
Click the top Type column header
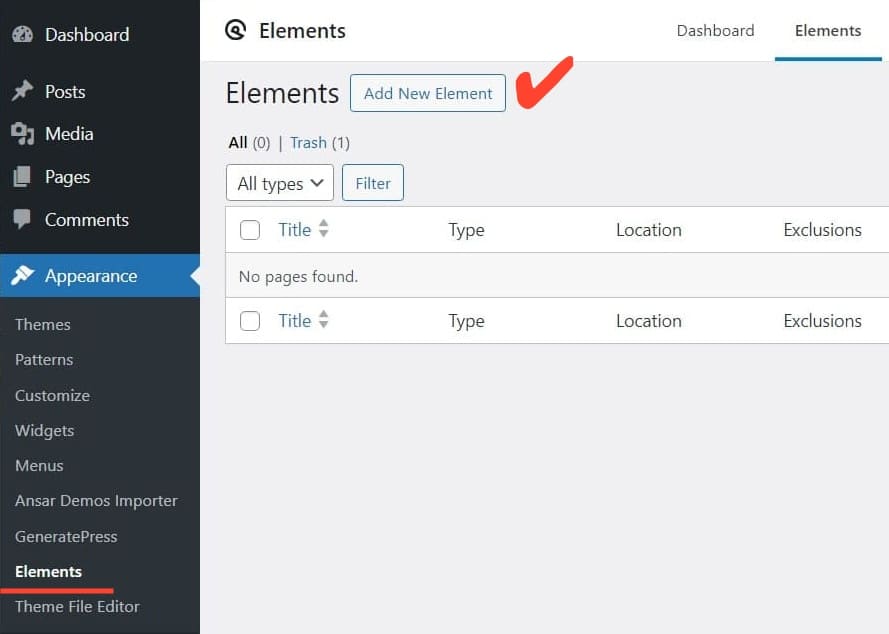tap(467, 230)
